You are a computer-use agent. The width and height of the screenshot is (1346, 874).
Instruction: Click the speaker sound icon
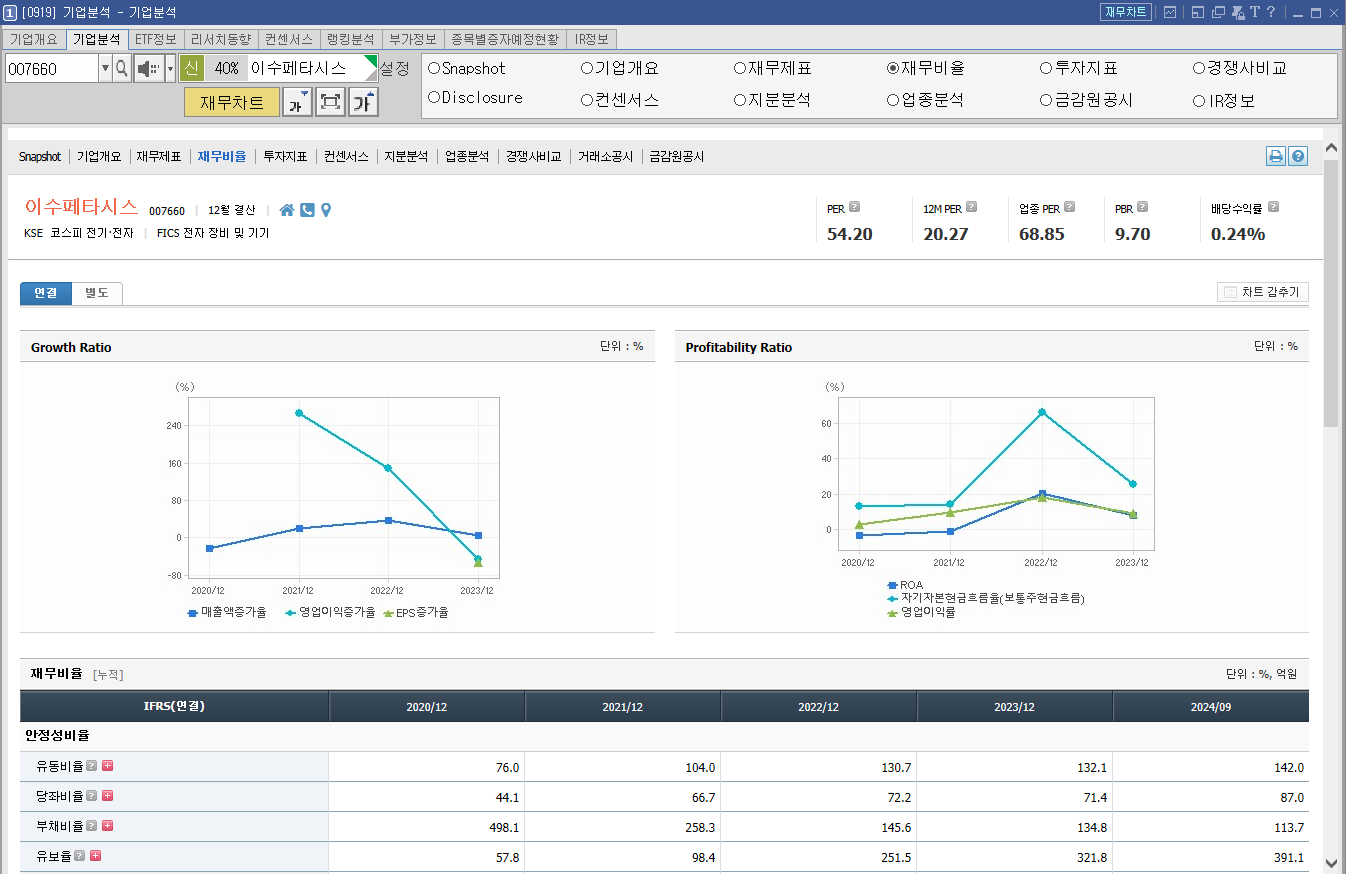coord(149,69)
